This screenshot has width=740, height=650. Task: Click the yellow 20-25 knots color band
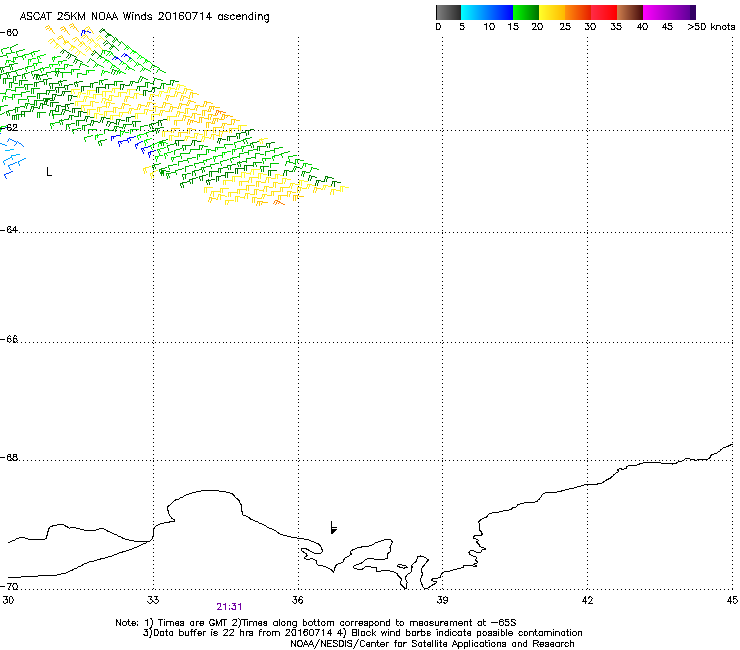tap(552, 12)
